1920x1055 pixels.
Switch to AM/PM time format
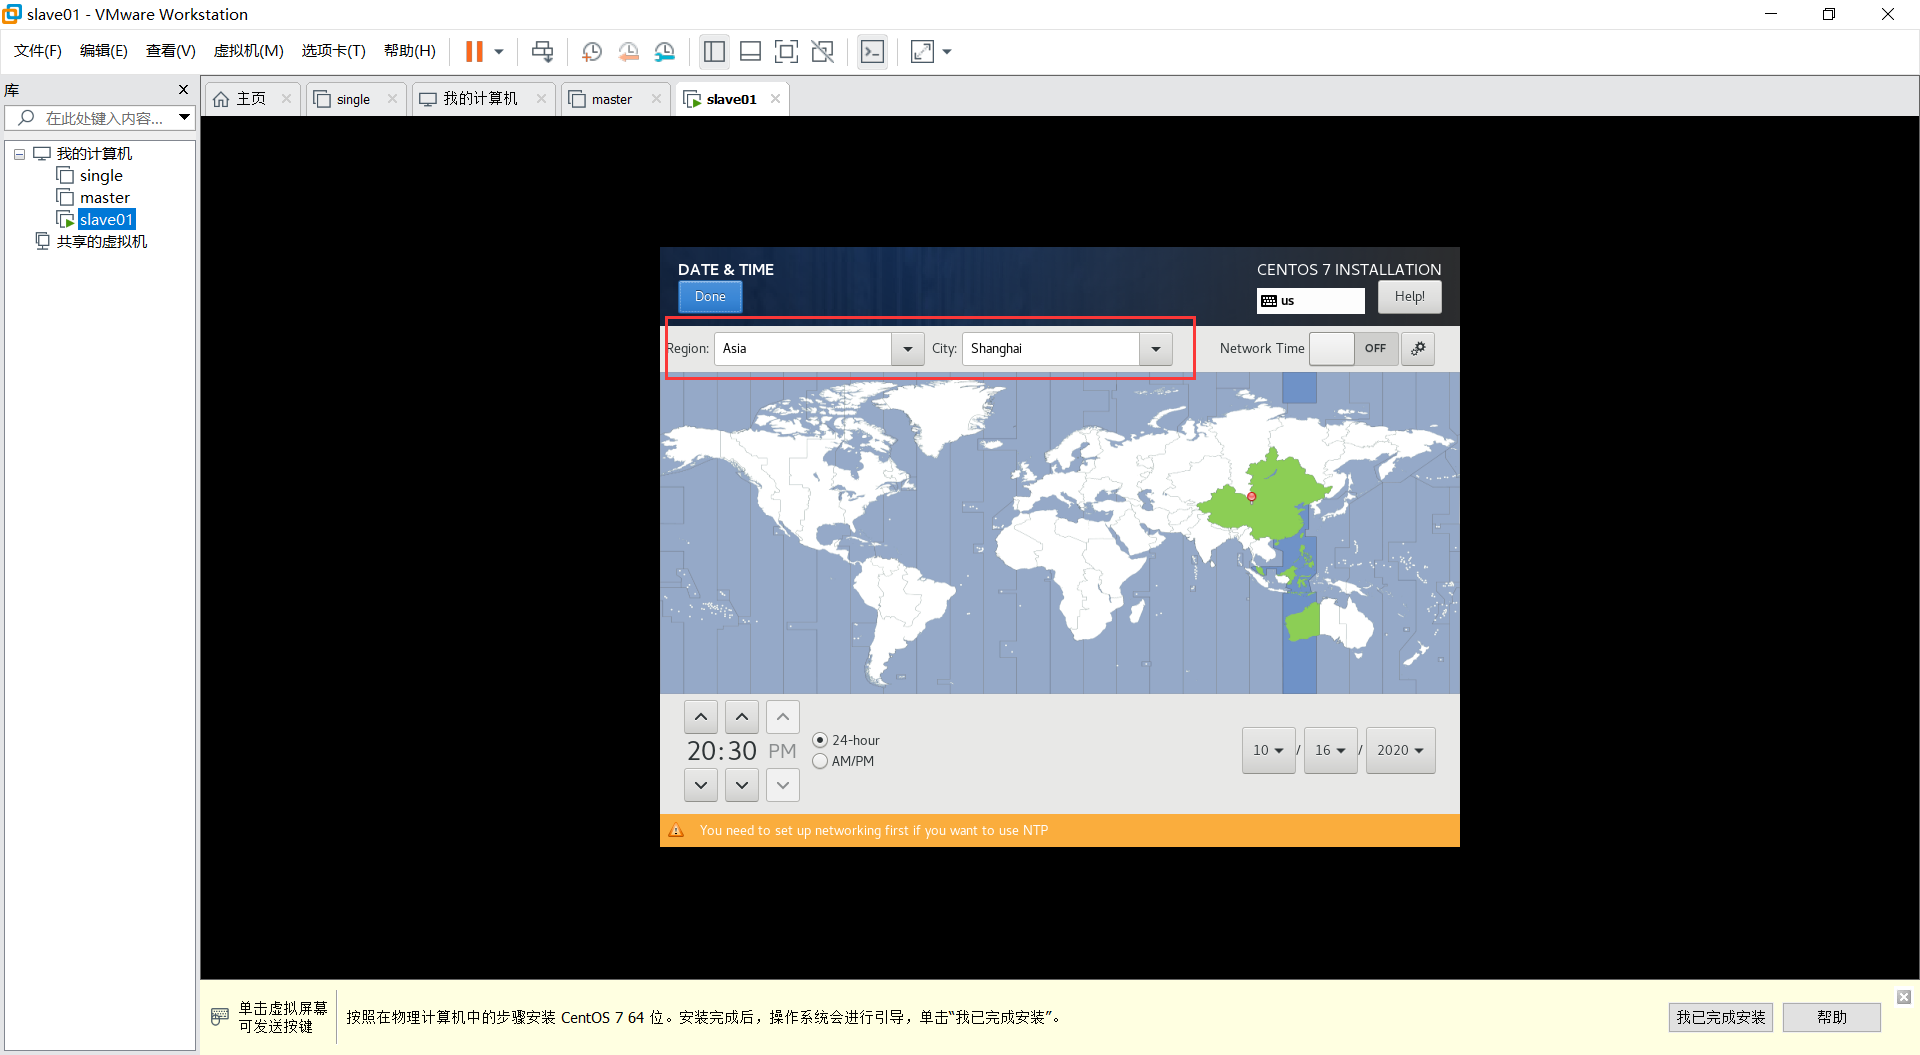tap(820, 761)
